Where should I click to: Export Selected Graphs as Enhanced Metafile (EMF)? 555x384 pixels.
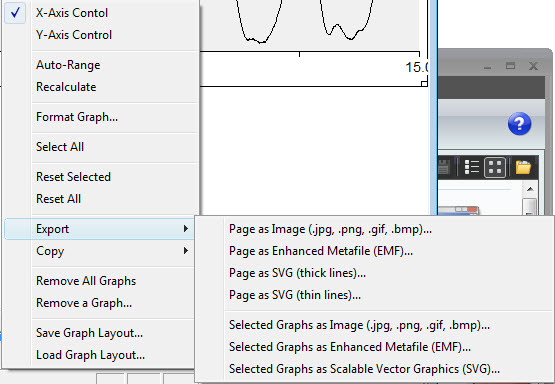tap(374, 347)
